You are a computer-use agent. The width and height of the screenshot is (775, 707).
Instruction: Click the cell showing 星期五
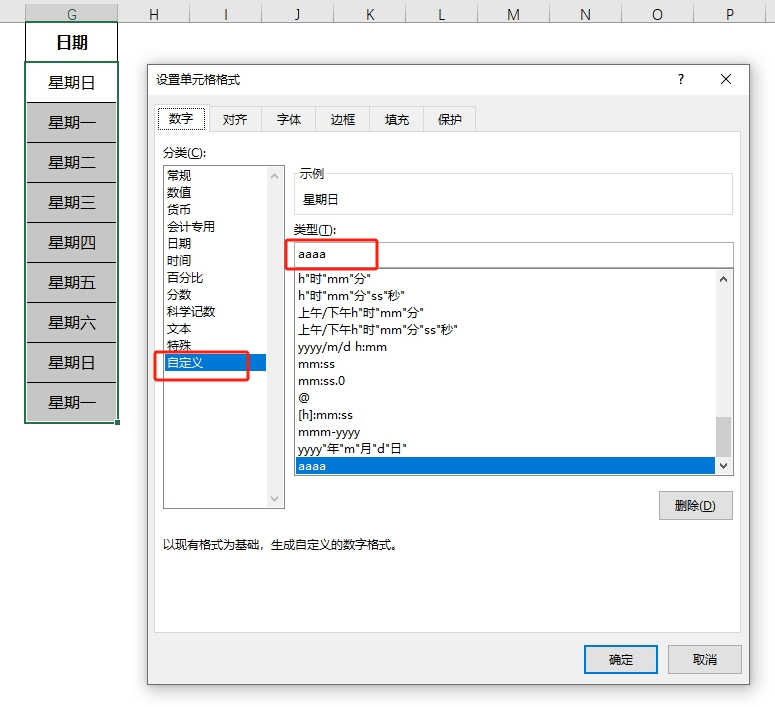click(72, 283)
